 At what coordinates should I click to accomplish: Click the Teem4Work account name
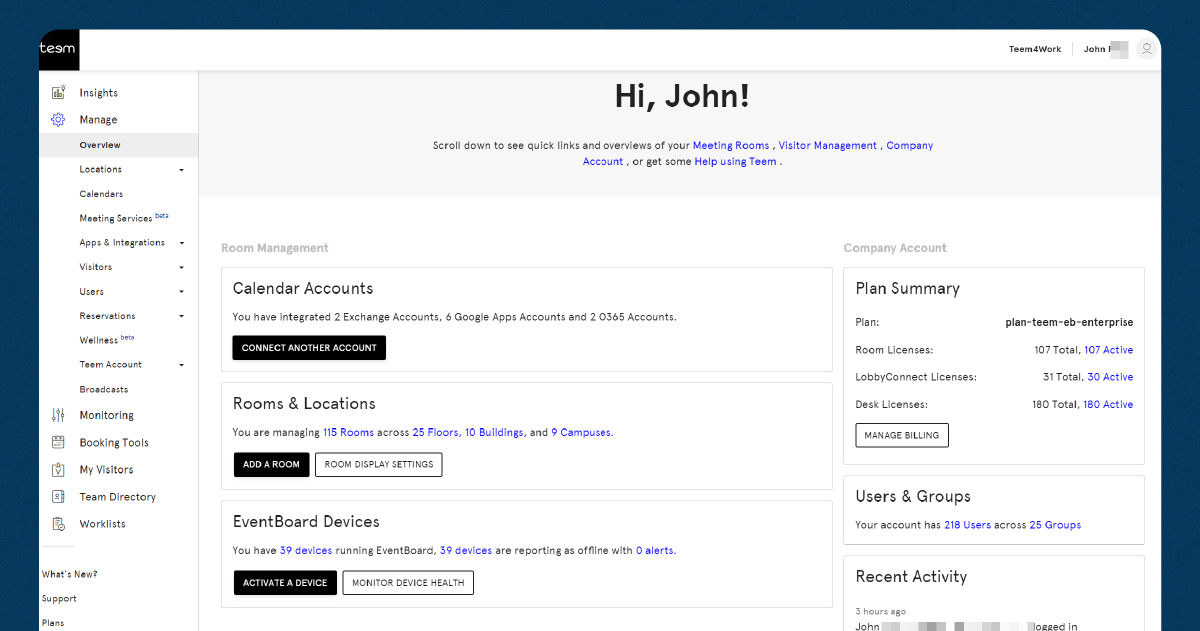click(x=1035, y=49)
